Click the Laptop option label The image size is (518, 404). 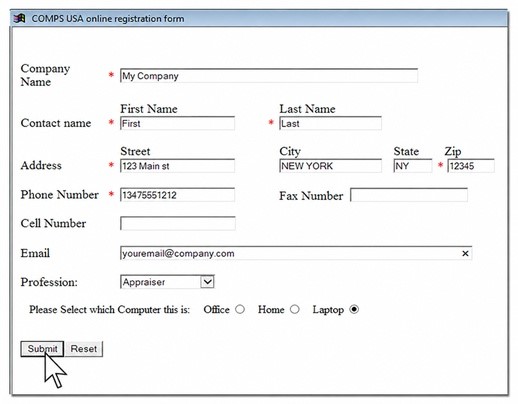coord(328,310)
